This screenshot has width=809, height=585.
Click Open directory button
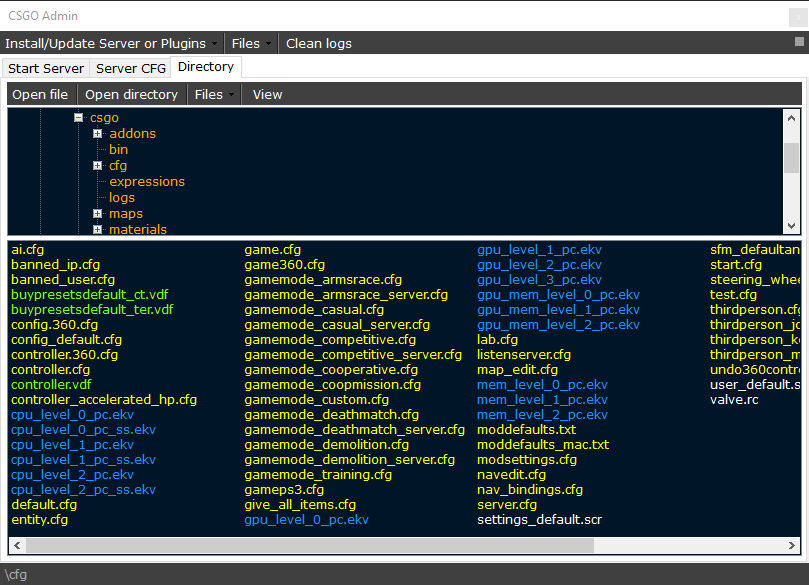131,94
